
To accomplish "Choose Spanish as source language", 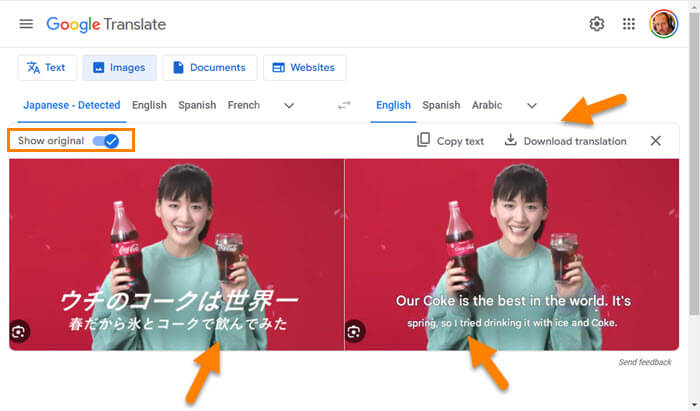I will [x=197, y=105].
